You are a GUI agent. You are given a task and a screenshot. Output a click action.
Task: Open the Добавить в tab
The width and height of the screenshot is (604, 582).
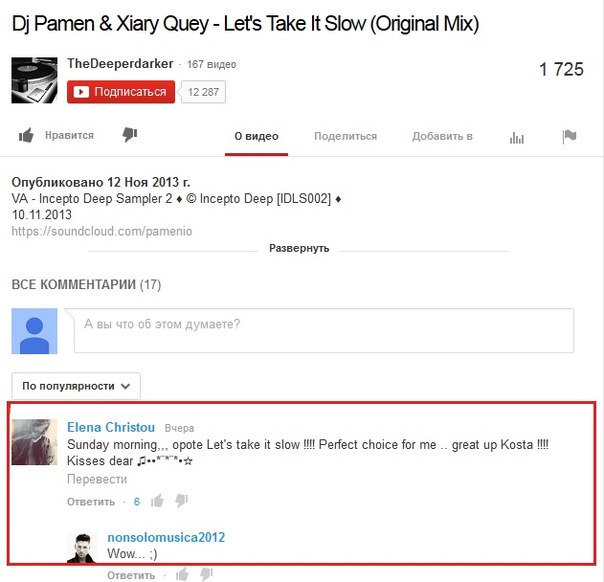[442, 136]
